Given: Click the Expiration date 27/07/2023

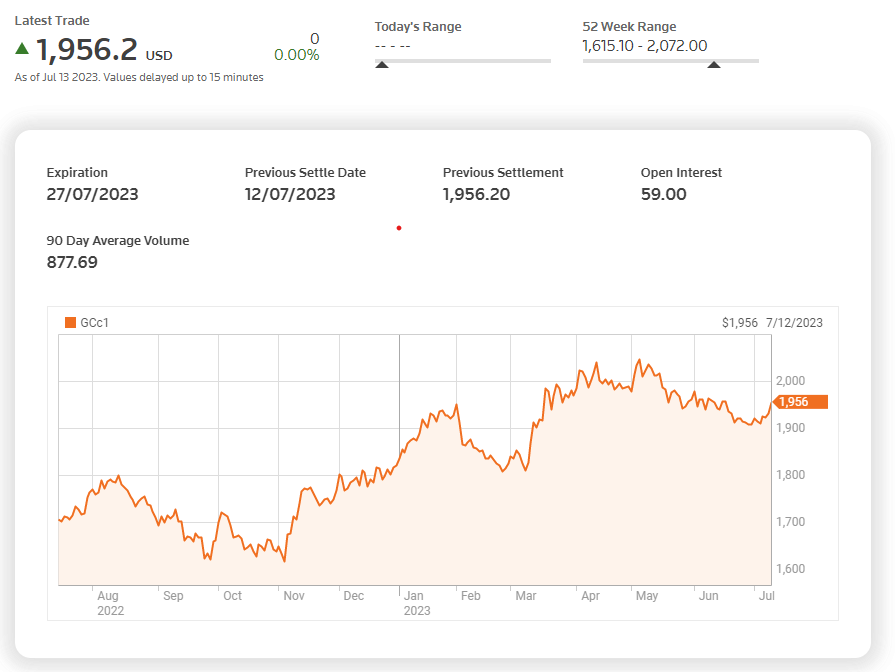Looking at the screenshot, I should 92,194.
